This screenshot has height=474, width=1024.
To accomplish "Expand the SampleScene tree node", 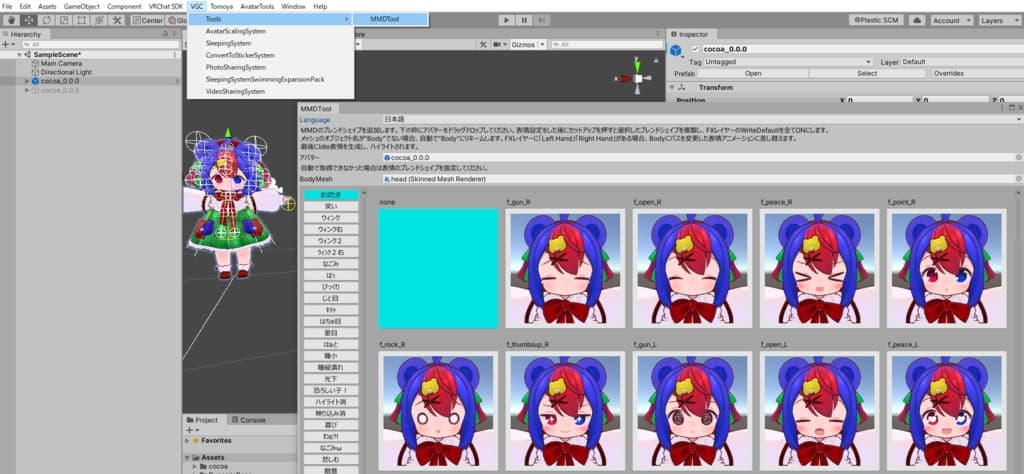I will coord(20,55).
